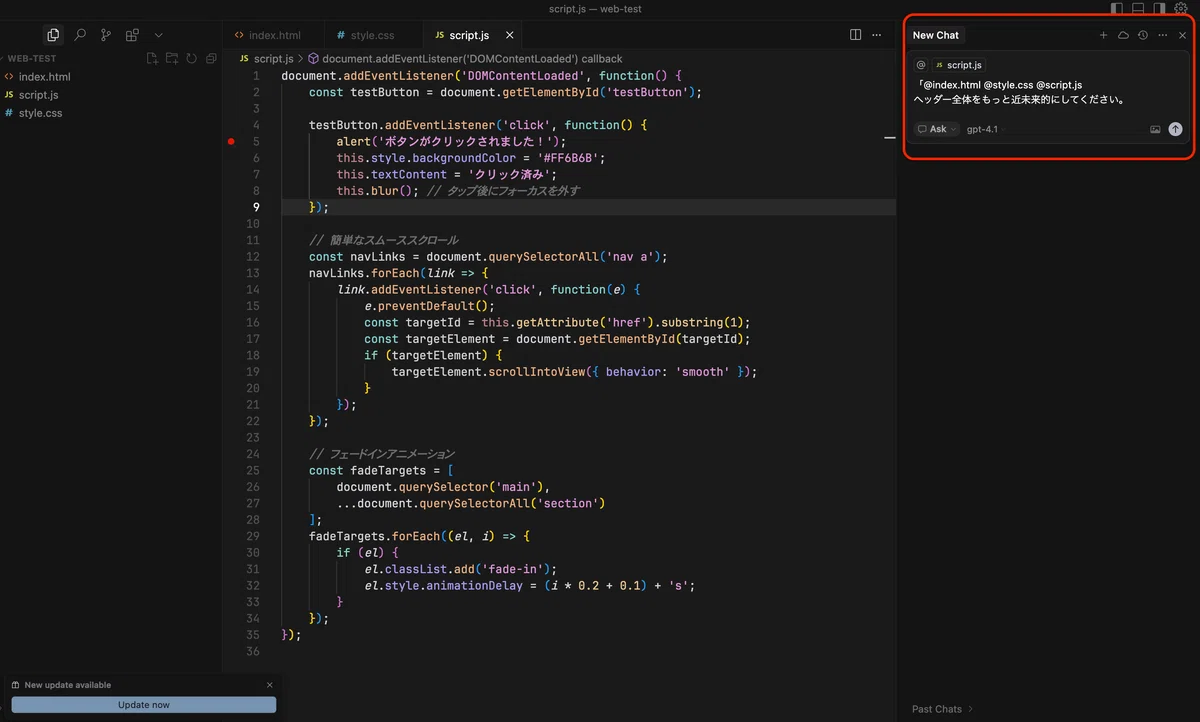1200x722 pixels.
Task: Collapse all folders in explorer
Action: [211, 59]
